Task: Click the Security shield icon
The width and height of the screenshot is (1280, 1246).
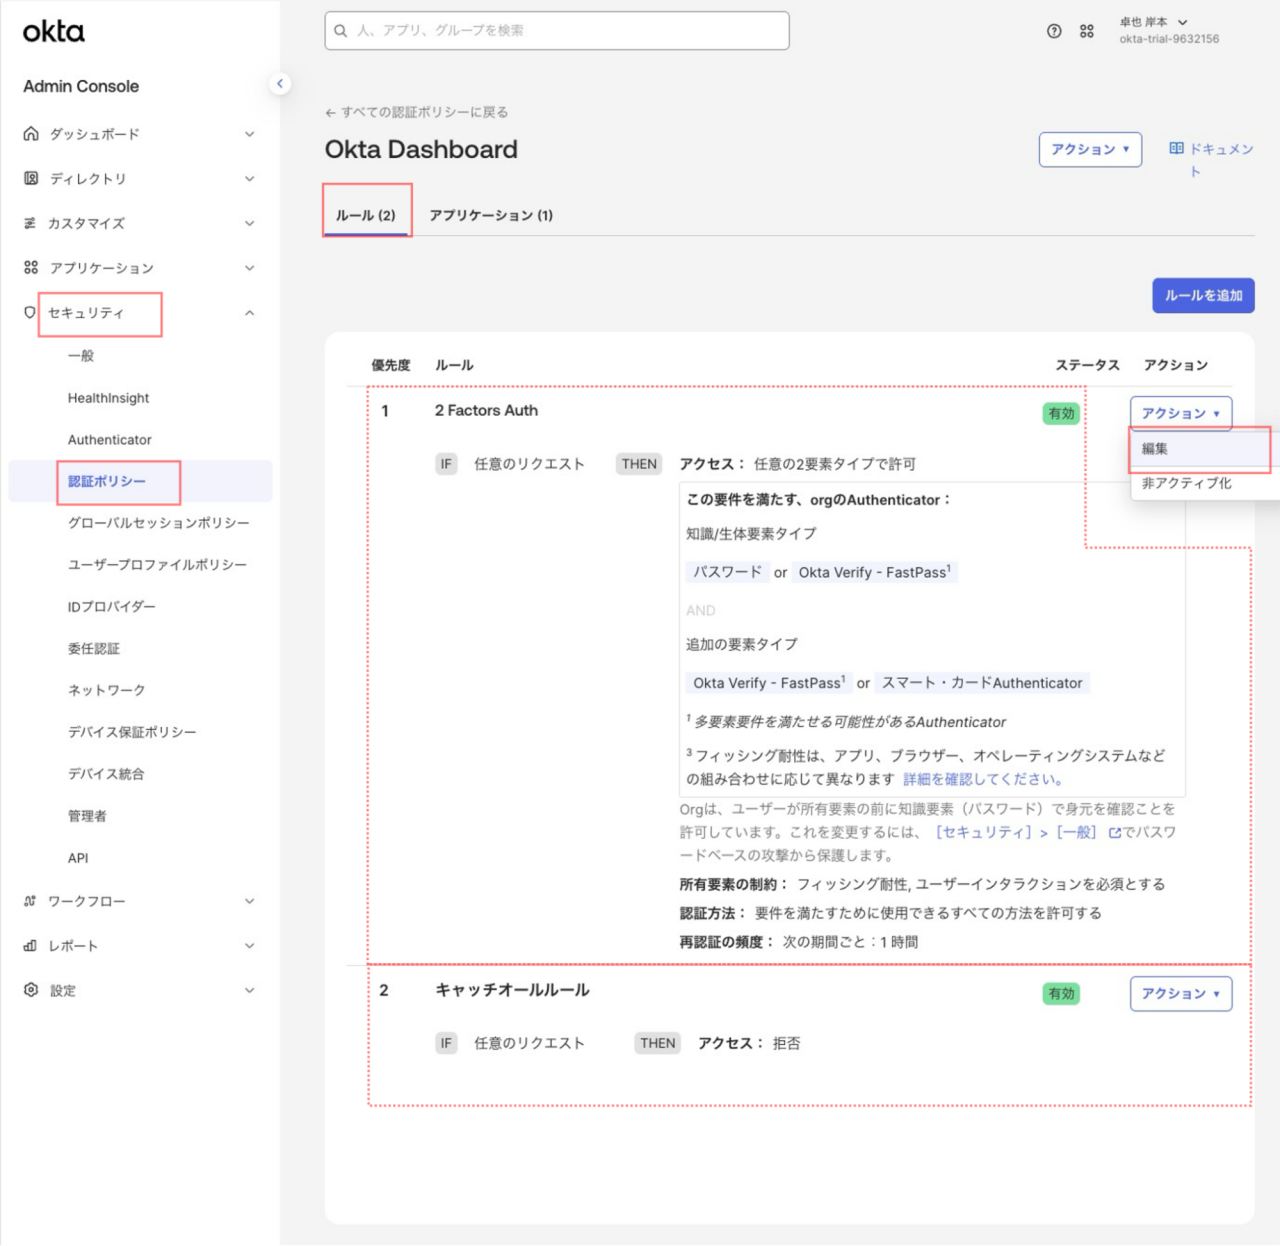Action: (x=30, y=313)
